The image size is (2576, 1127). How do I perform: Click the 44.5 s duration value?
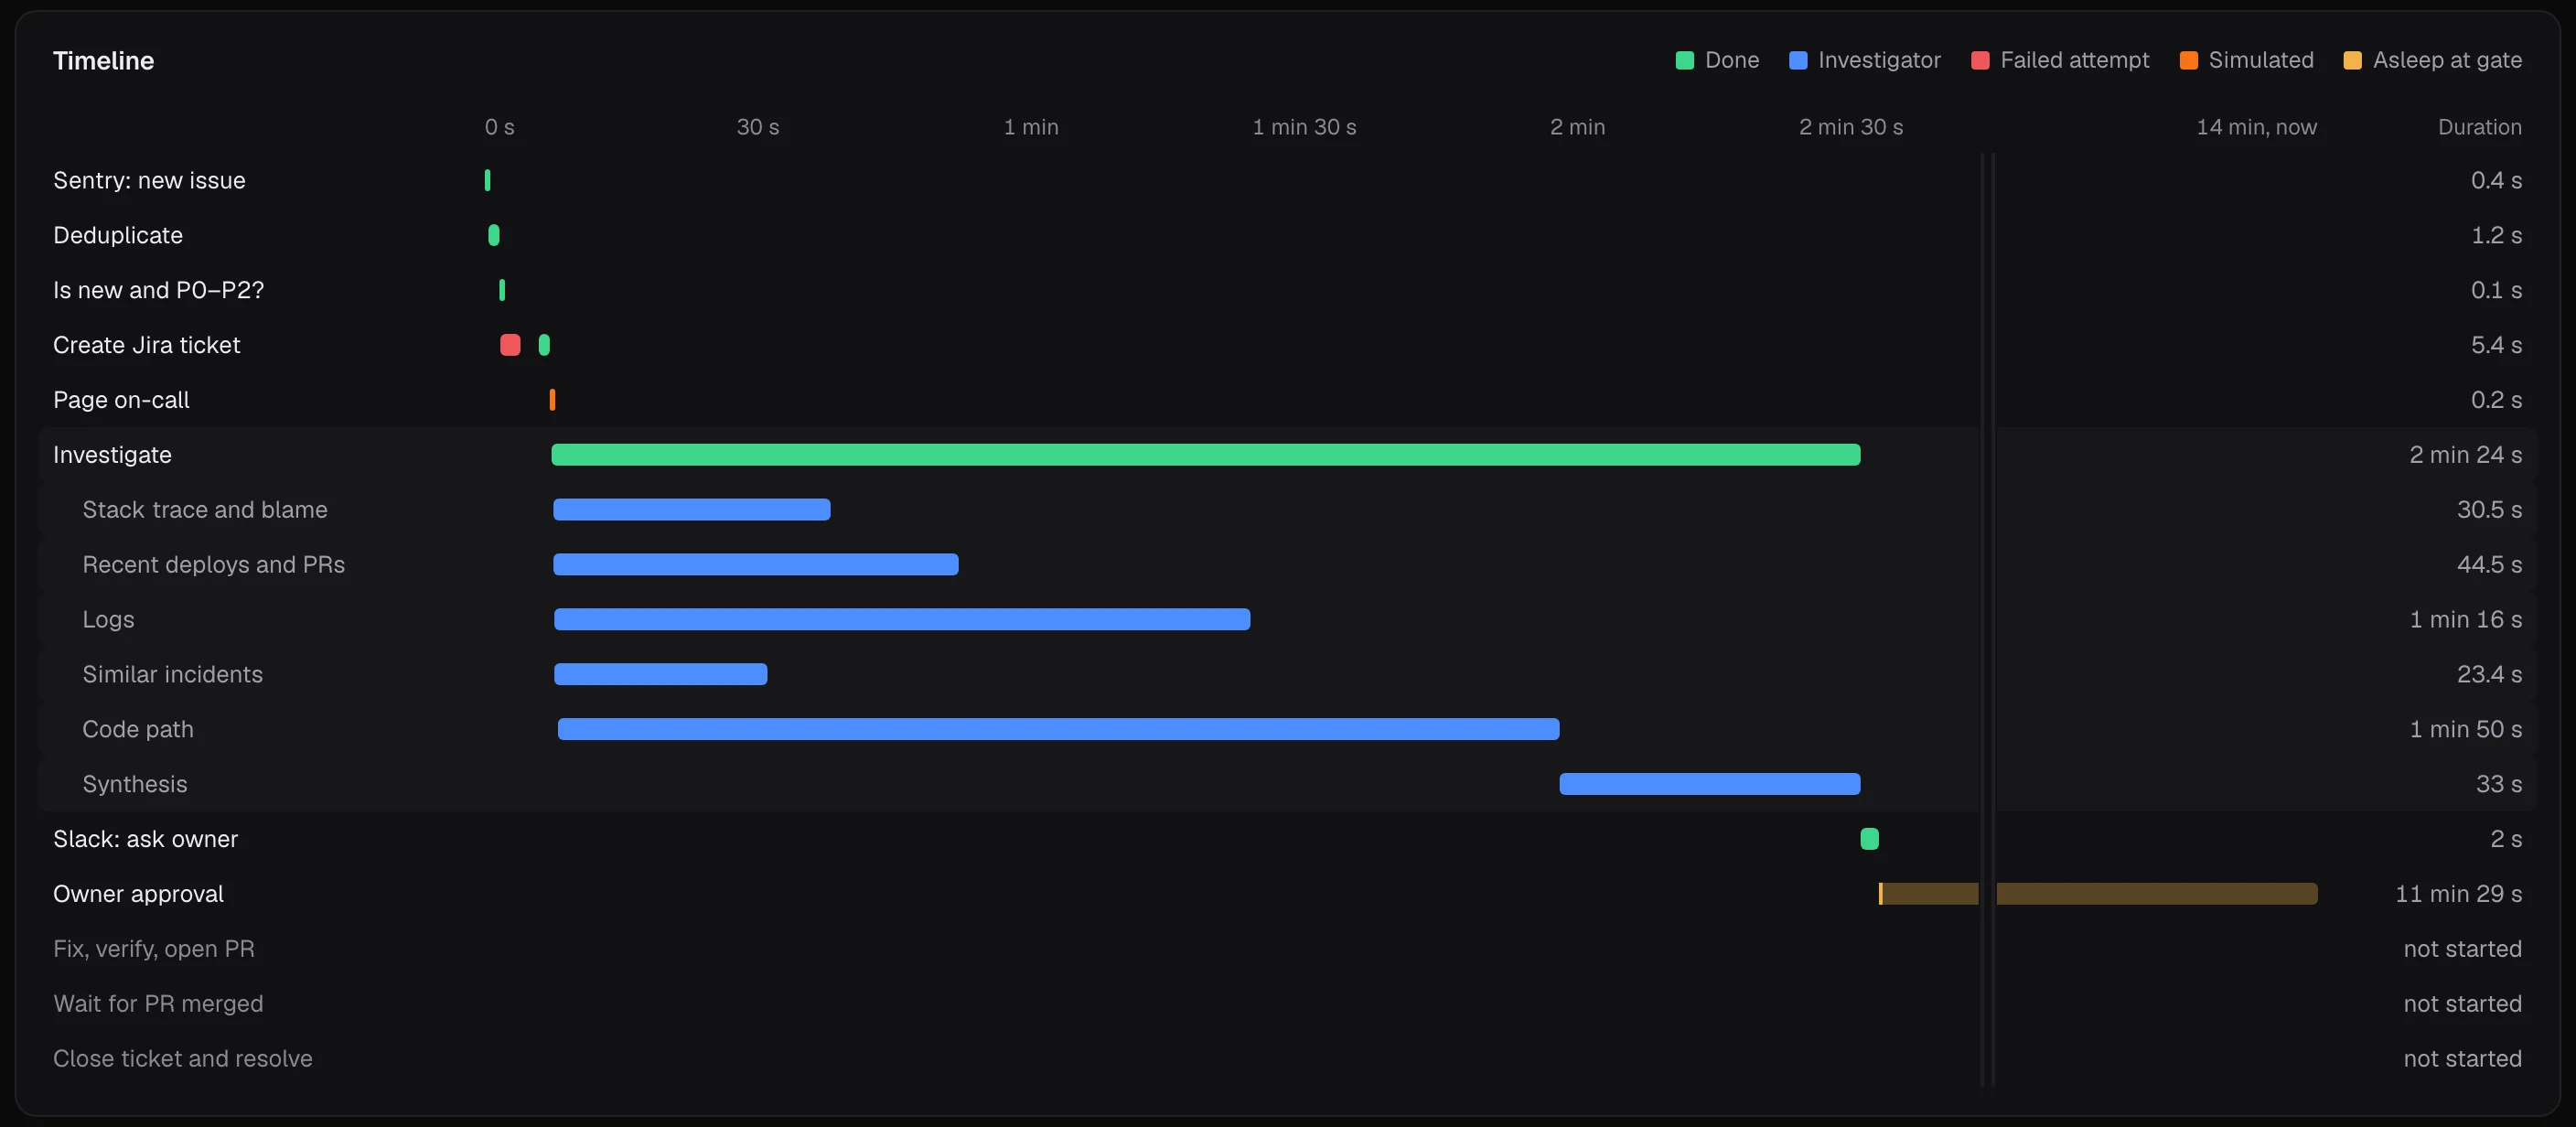pos(2489,565)
